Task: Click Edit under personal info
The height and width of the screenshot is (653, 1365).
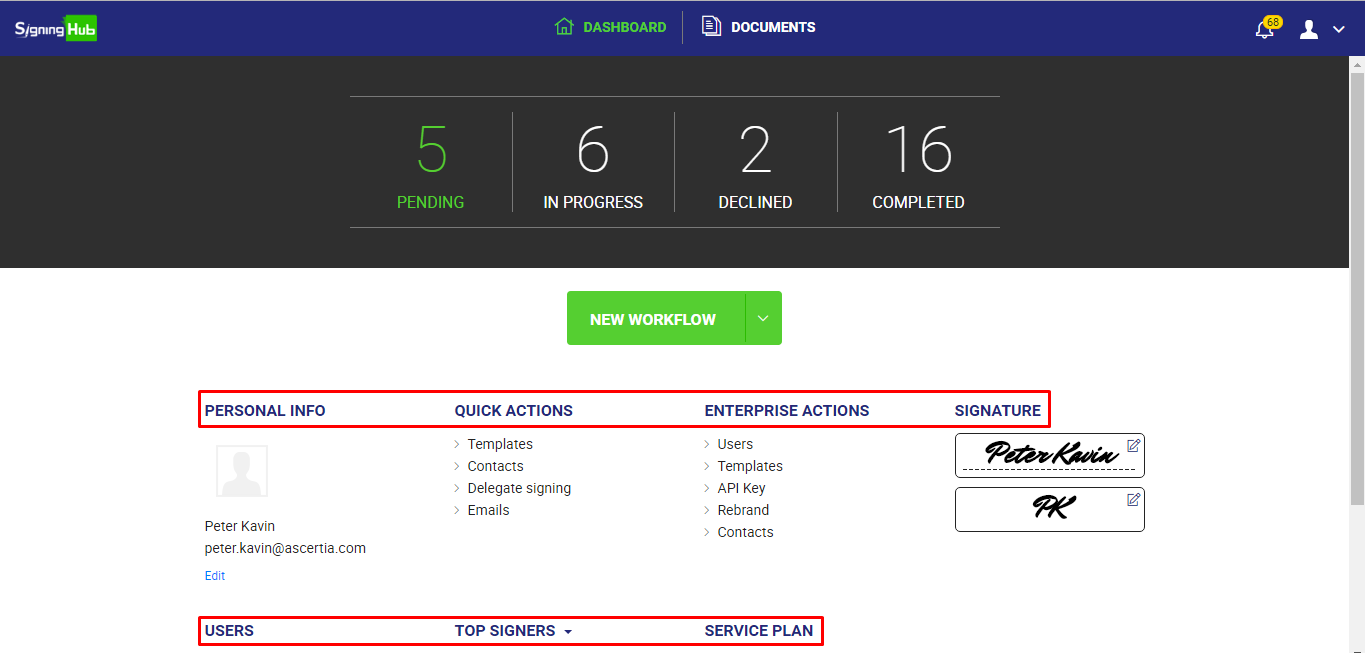Action: pos(215,576)
